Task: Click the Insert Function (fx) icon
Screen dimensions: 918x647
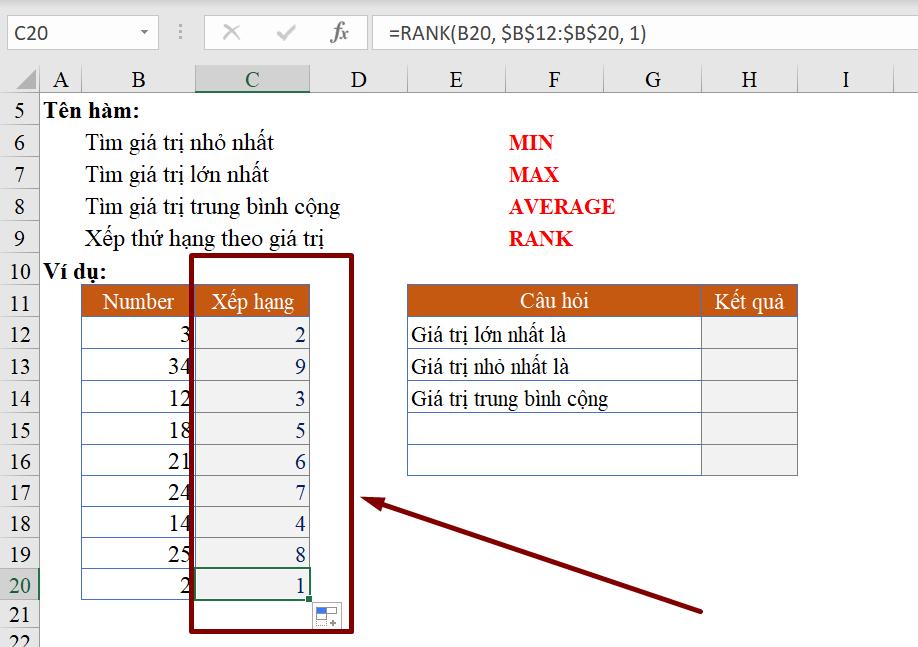Action: (339, 31)
